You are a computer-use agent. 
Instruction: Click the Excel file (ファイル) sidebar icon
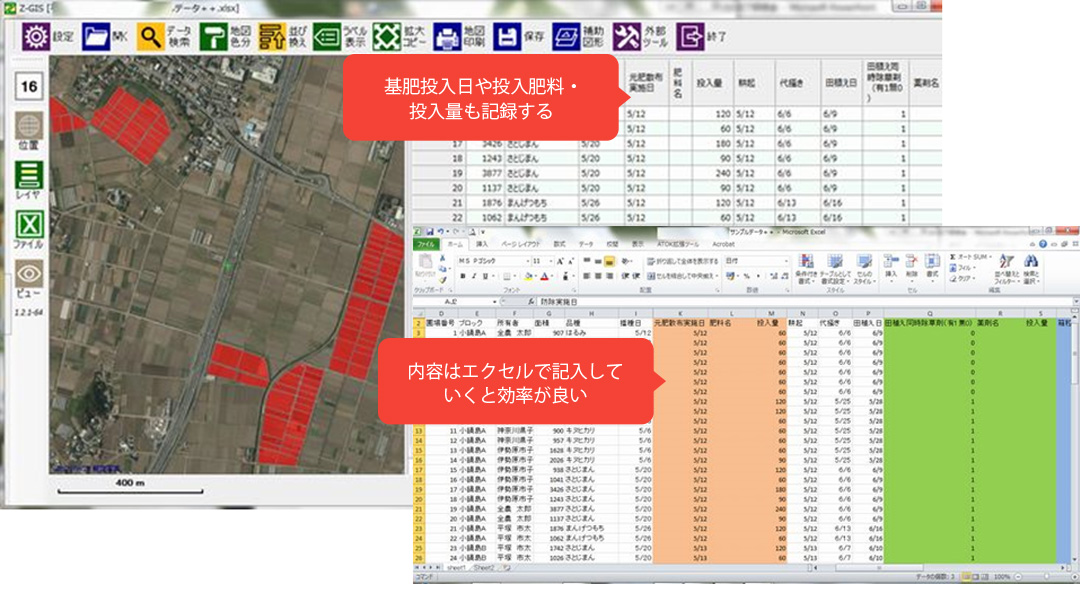coord(28,225)
